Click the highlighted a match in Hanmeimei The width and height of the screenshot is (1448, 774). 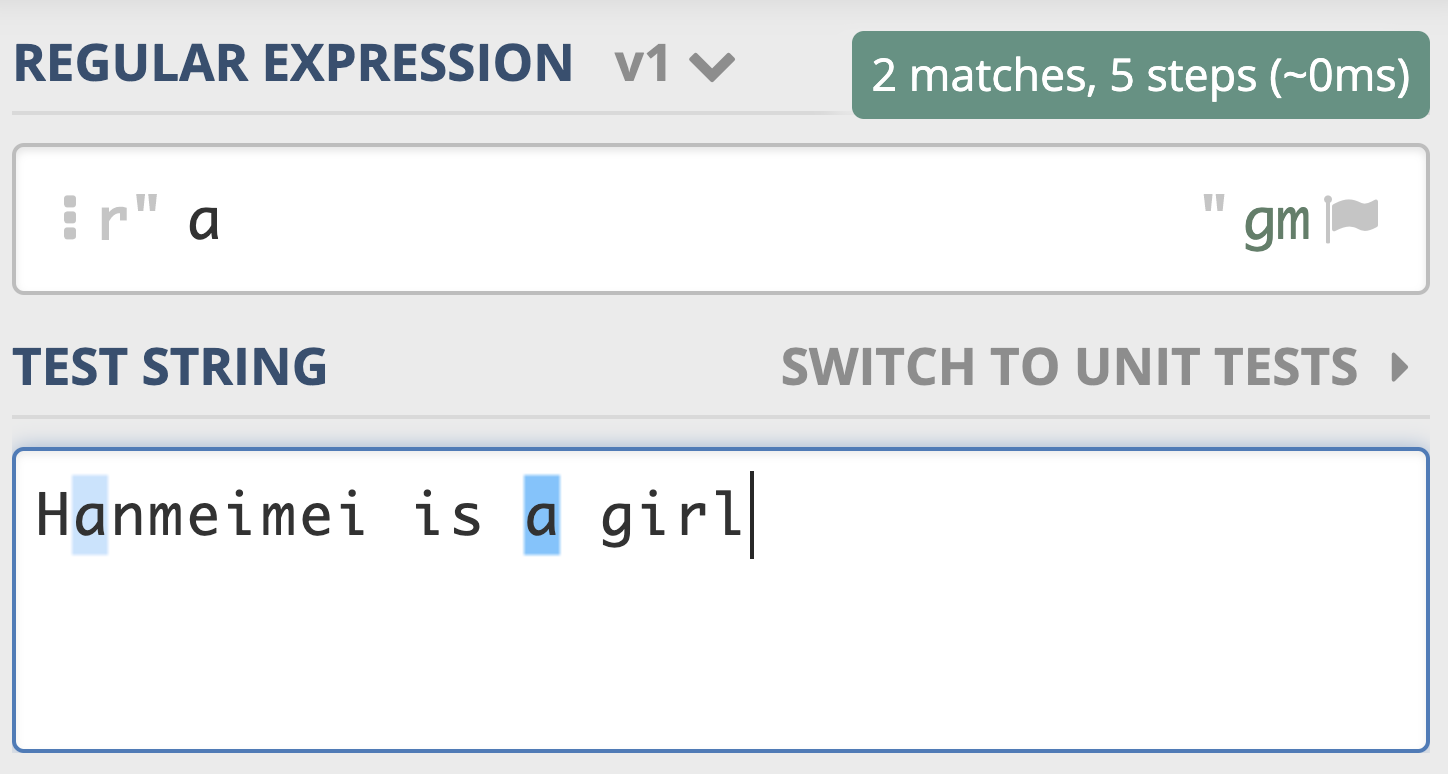click(x=89, y=517)
